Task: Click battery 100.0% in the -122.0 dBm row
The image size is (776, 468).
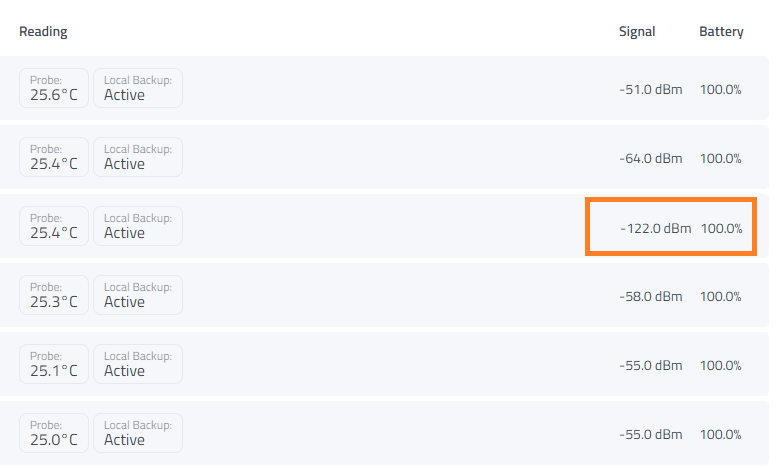Action: tap(722, 228)
